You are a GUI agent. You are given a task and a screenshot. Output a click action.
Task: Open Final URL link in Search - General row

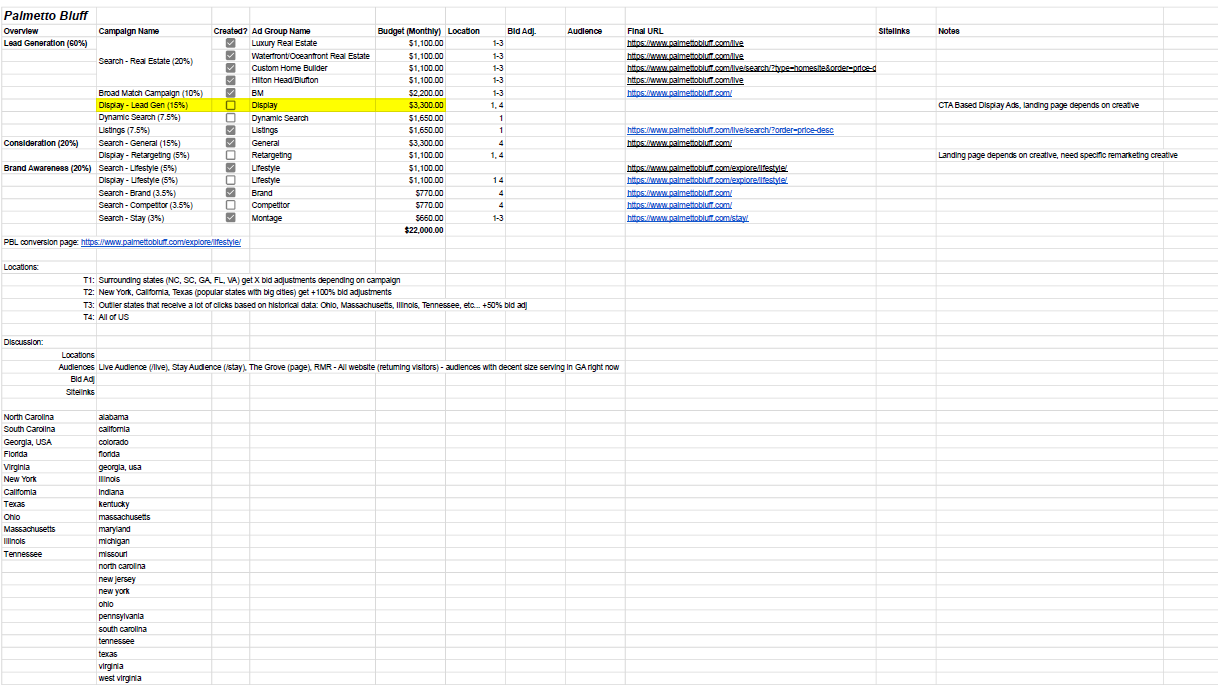tap(679, 143)
